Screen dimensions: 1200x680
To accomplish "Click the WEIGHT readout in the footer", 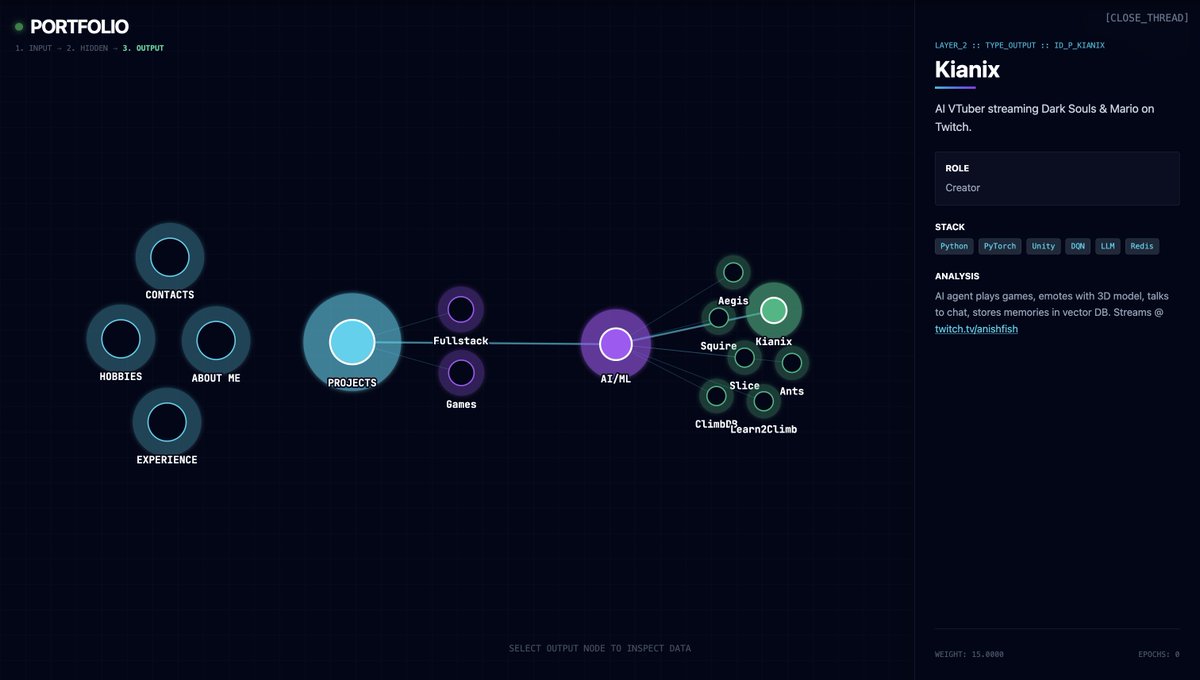I will pos(968,653).
